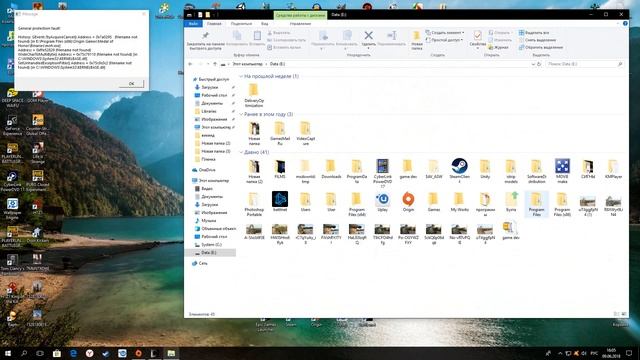Click the Properties ribbon icon
Viewport: 640px width, 360px height.
coord(478,36)
